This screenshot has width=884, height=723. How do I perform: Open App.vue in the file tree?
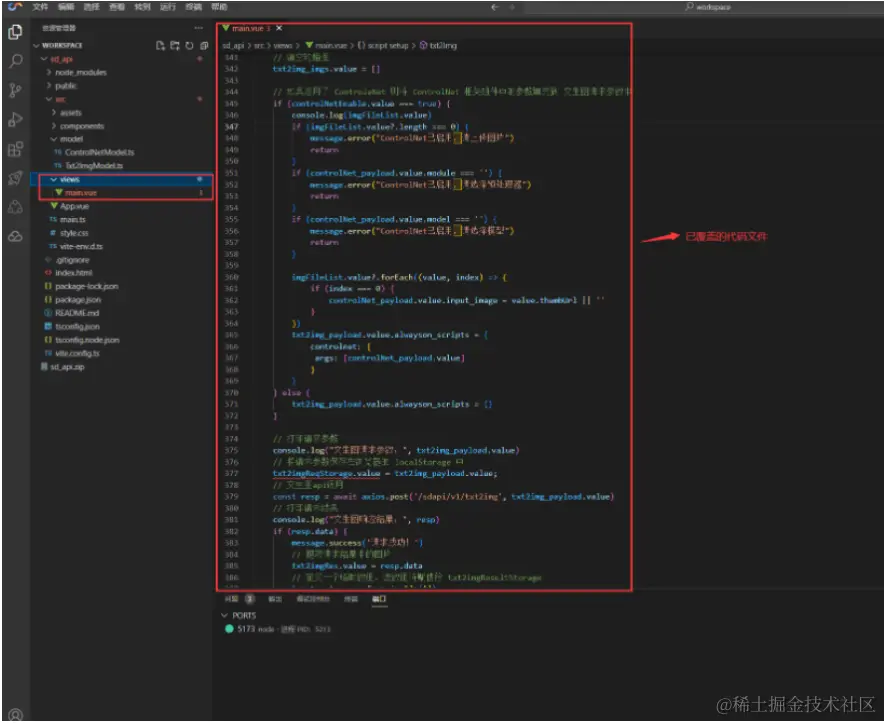(x=74, y=206)
